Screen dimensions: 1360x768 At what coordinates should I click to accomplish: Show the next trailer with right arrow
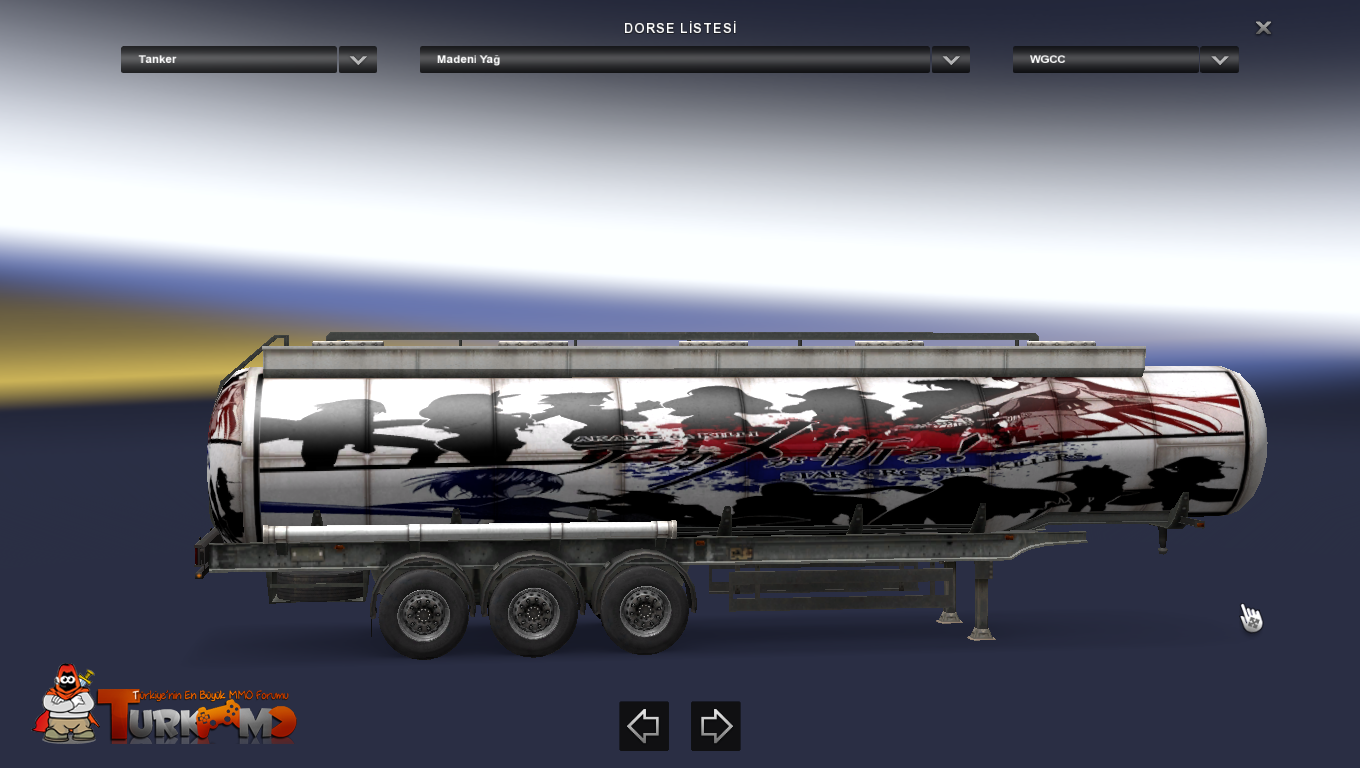716,726
